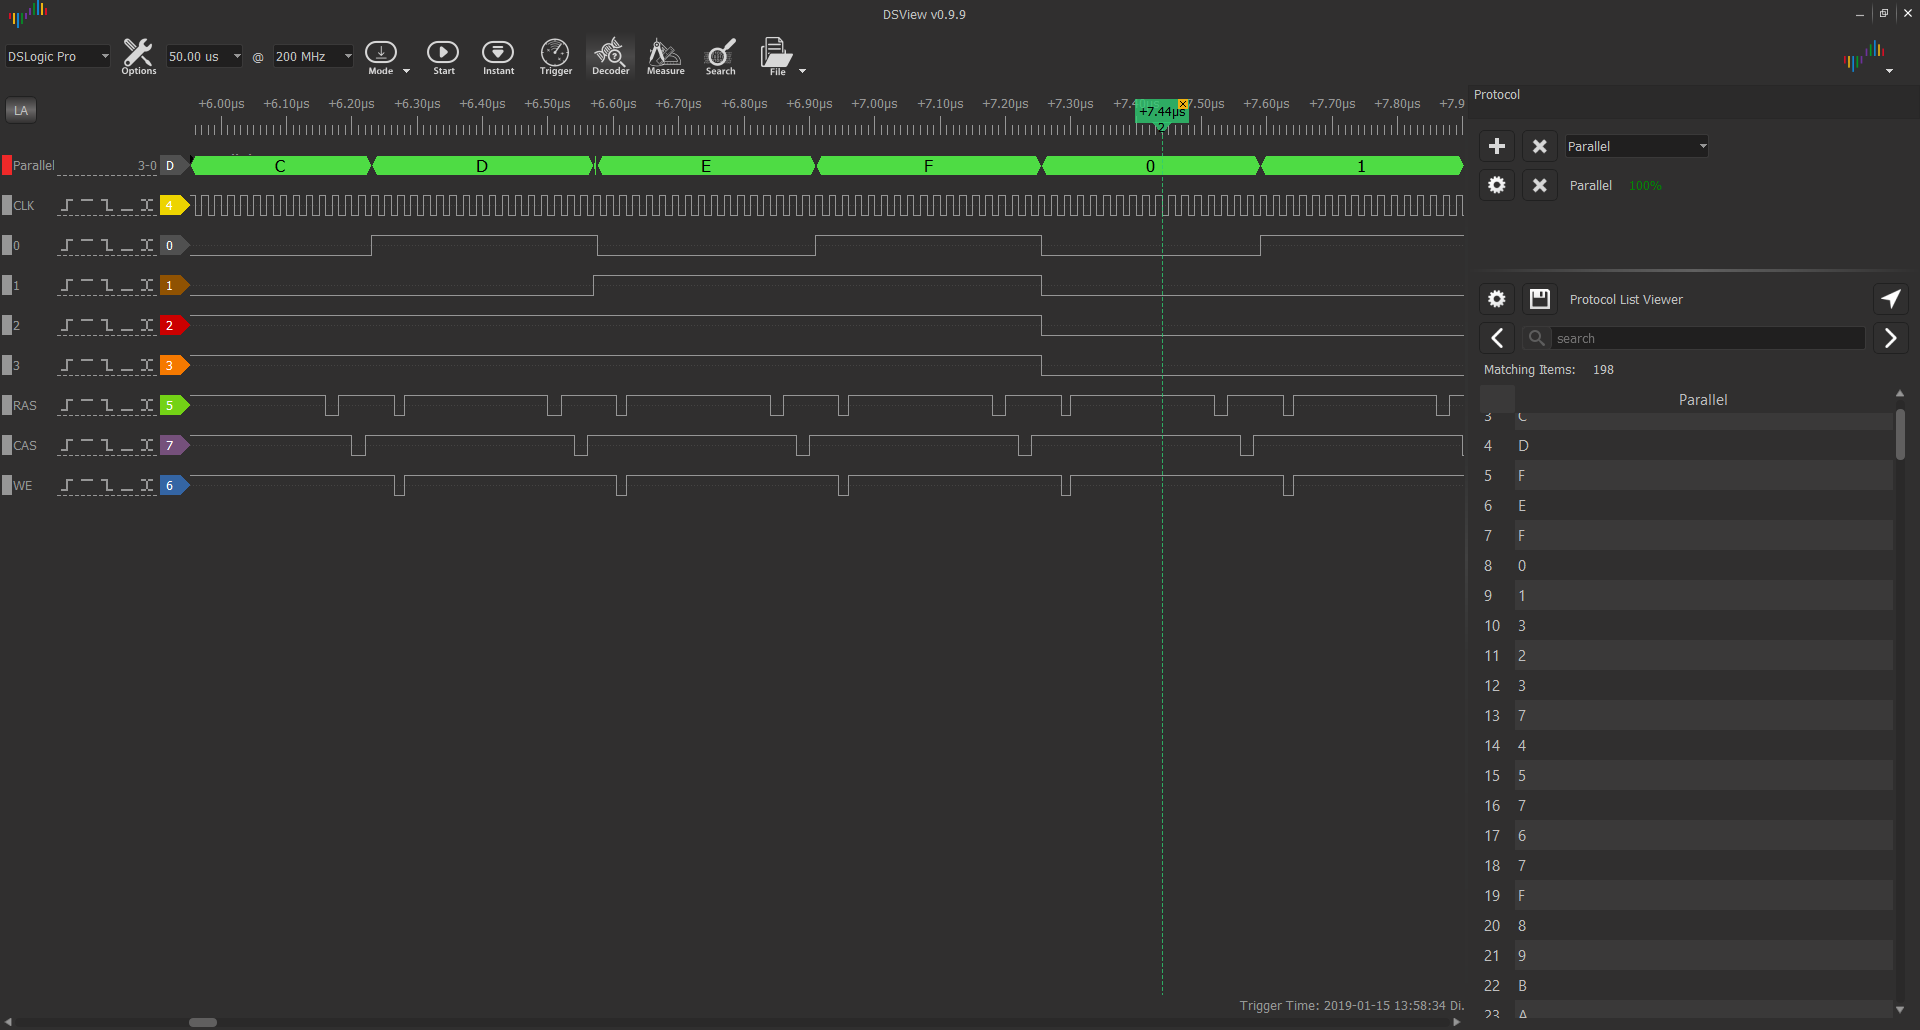Open the Measure tool

665,56
